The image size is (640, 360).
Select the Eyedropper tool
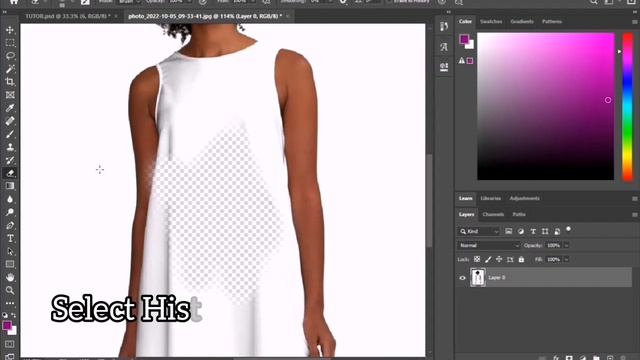(10, 108)
